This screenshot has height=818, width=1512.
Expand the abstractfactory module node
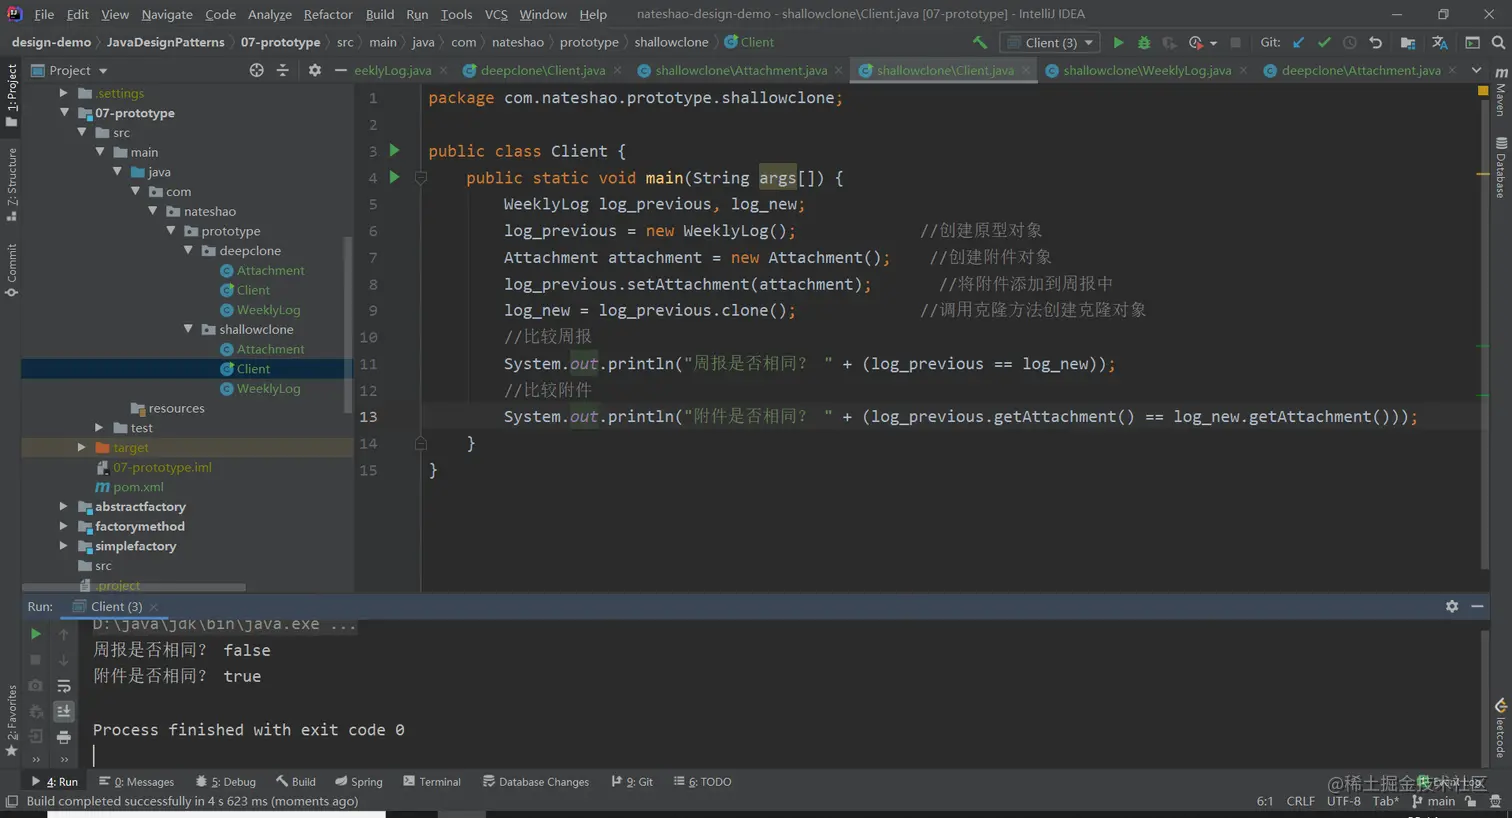coord(64,506)
